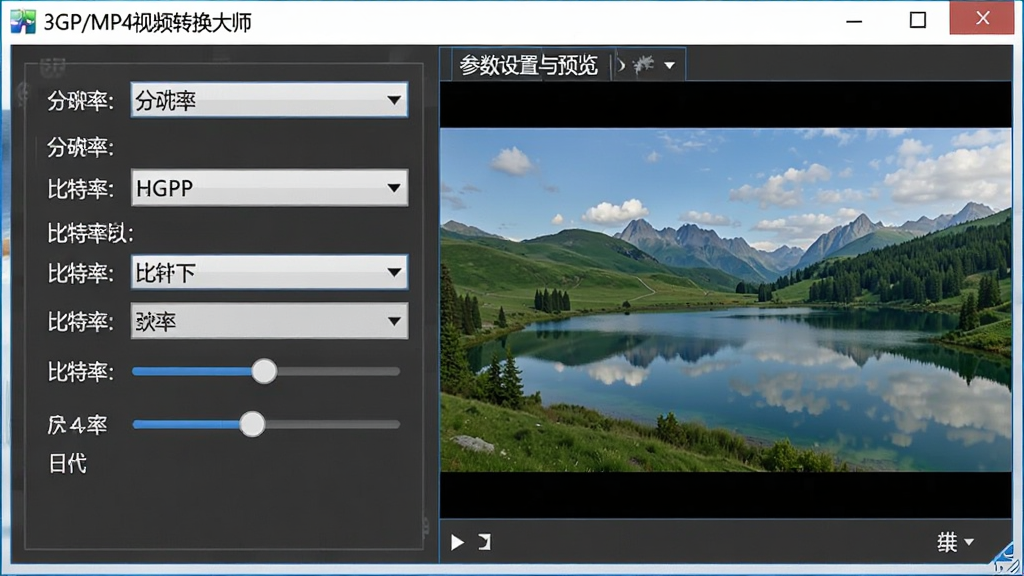Click the stop icon beside play
This screenshot has height=576, width=1024.
pyautogui.click(x=485, y=541)
